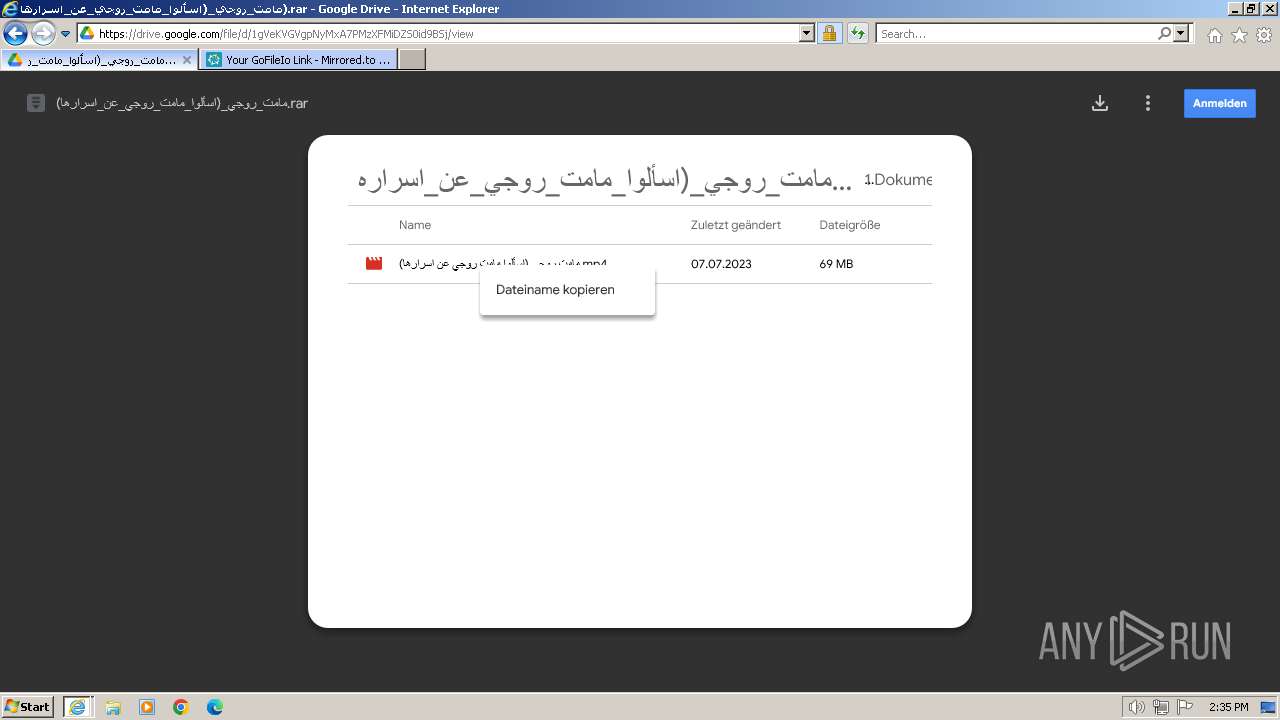Click the search magnifier icon

(1164, 34)
